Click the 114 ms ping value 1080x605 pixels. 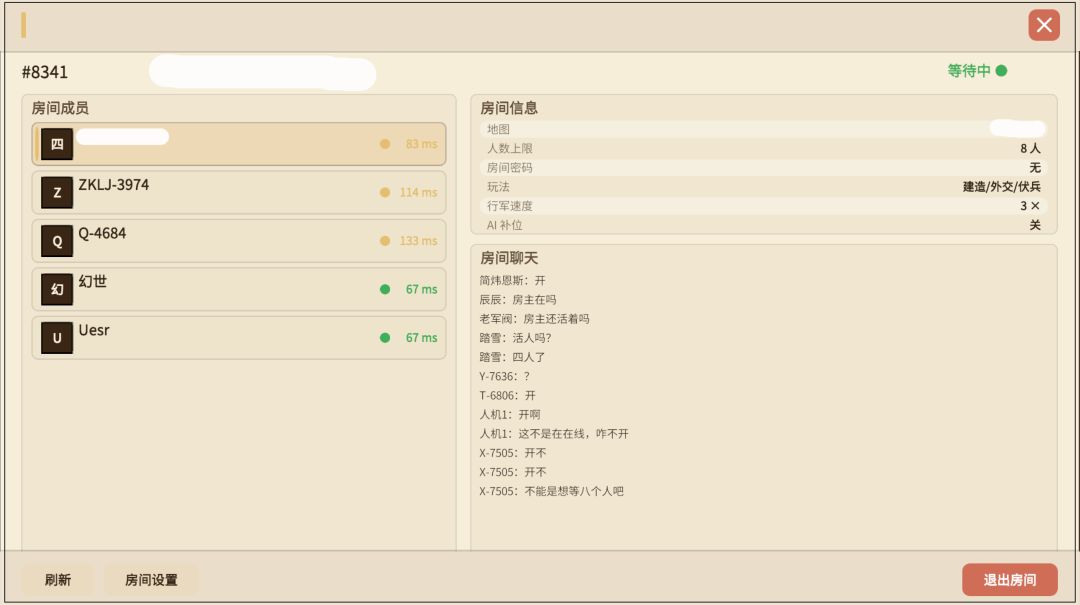[x=418, y=192]
